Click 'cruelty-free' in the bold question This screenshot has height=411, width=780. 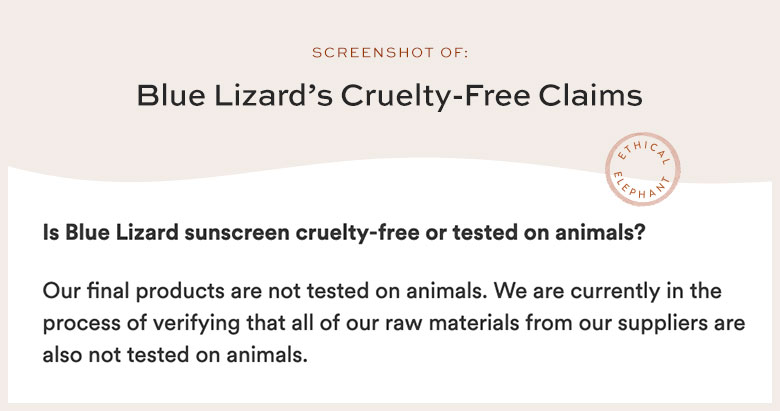tap(357, 232)
